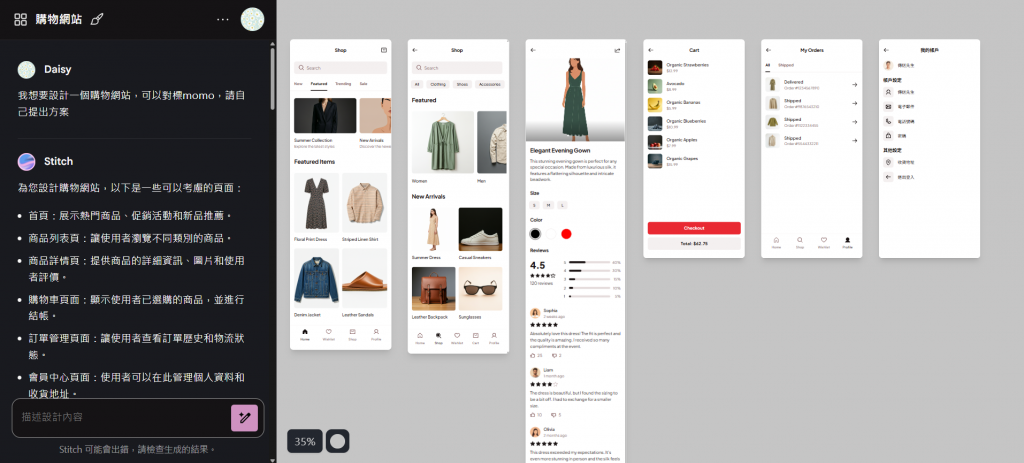1024x463 pixels.
Task: Click the magic wand generate button
Action: (245, 418)
